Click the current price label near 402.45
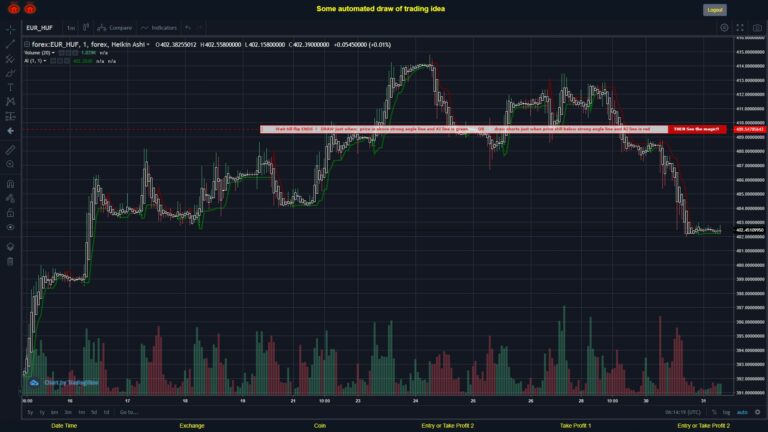 750,230
